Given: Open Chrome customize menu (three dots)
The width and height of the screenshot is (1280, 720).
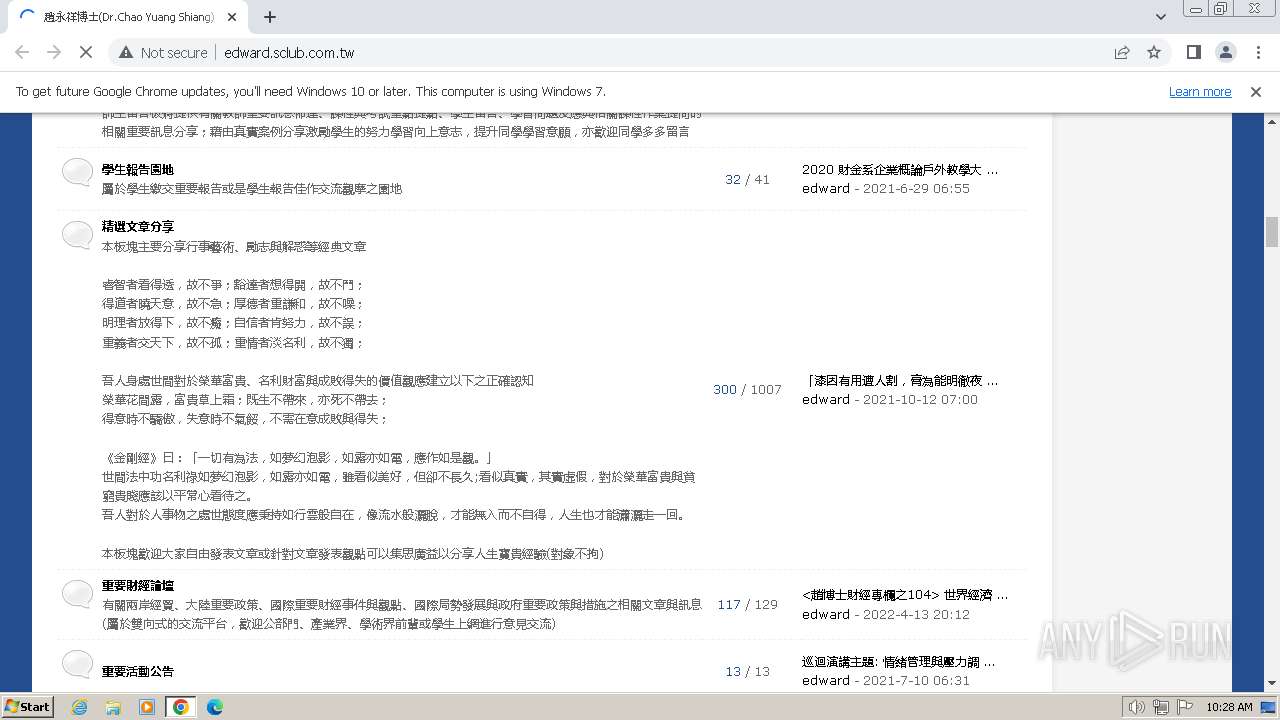Looking at the screenshot, I should 1257,52.
